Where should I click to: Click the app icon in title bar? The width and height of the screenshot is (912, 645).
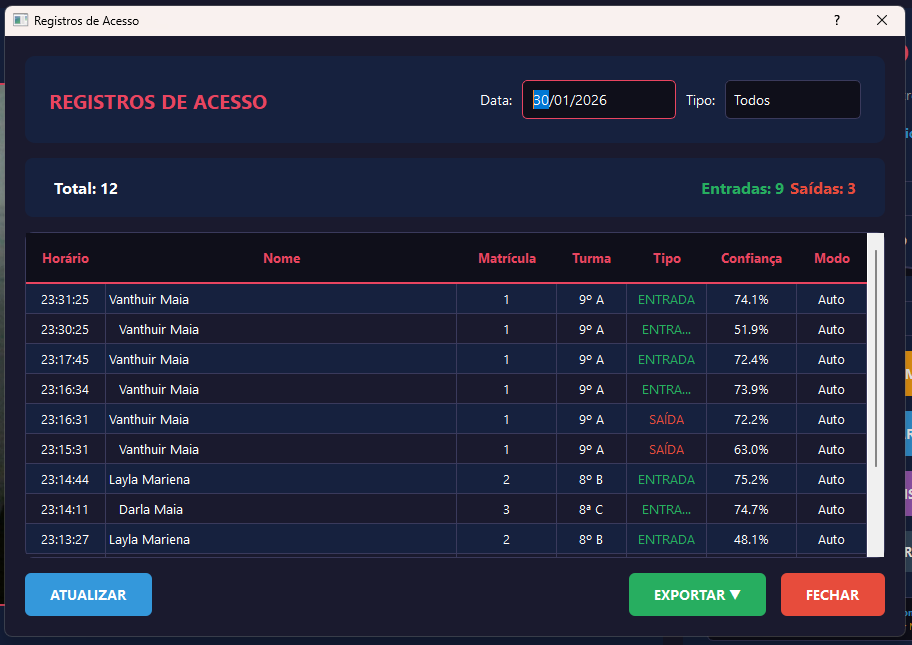tap(20, 20)
